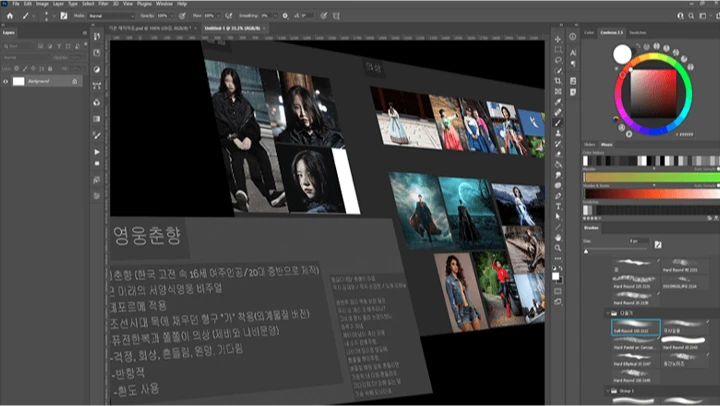Select the Hard Elliptical brush preset

636,360
